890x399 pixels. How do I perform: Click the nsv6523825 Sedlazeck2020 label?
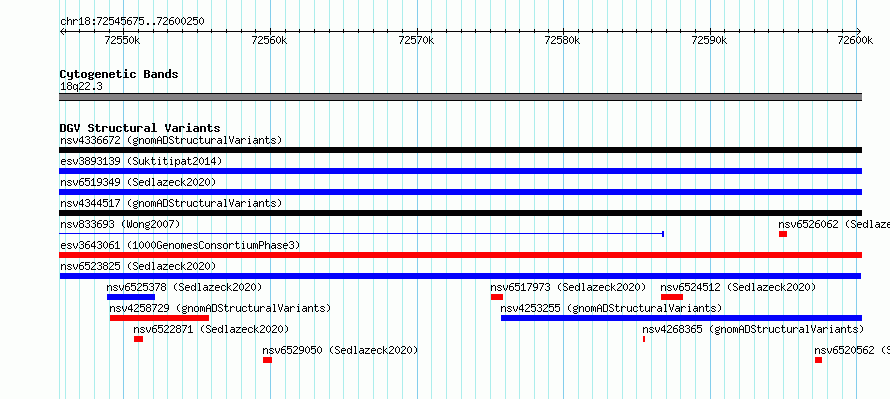[138, 266]
